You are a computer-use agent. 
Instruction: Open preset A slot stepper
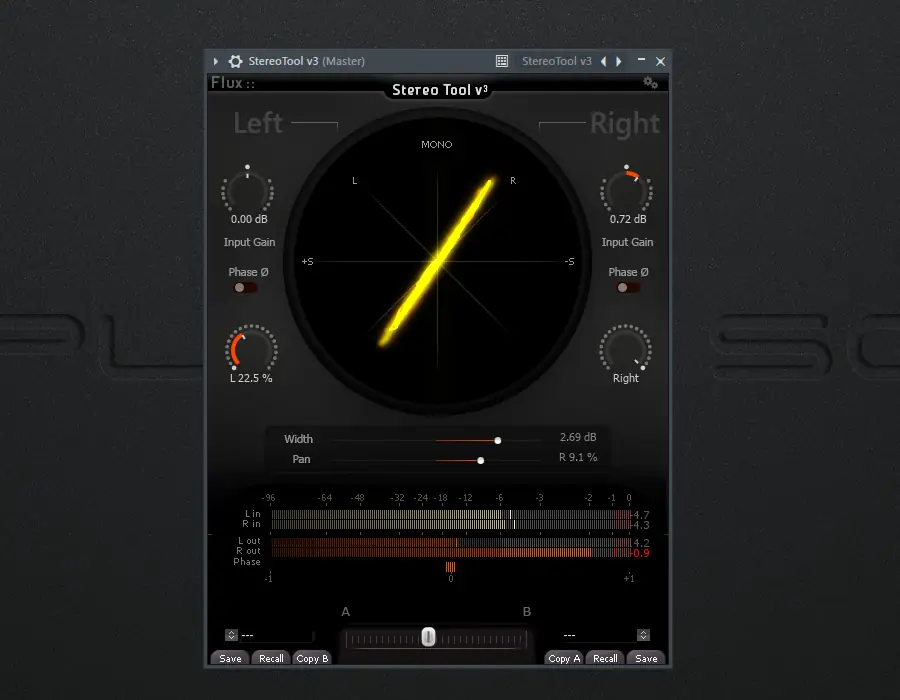click(231, 635)
